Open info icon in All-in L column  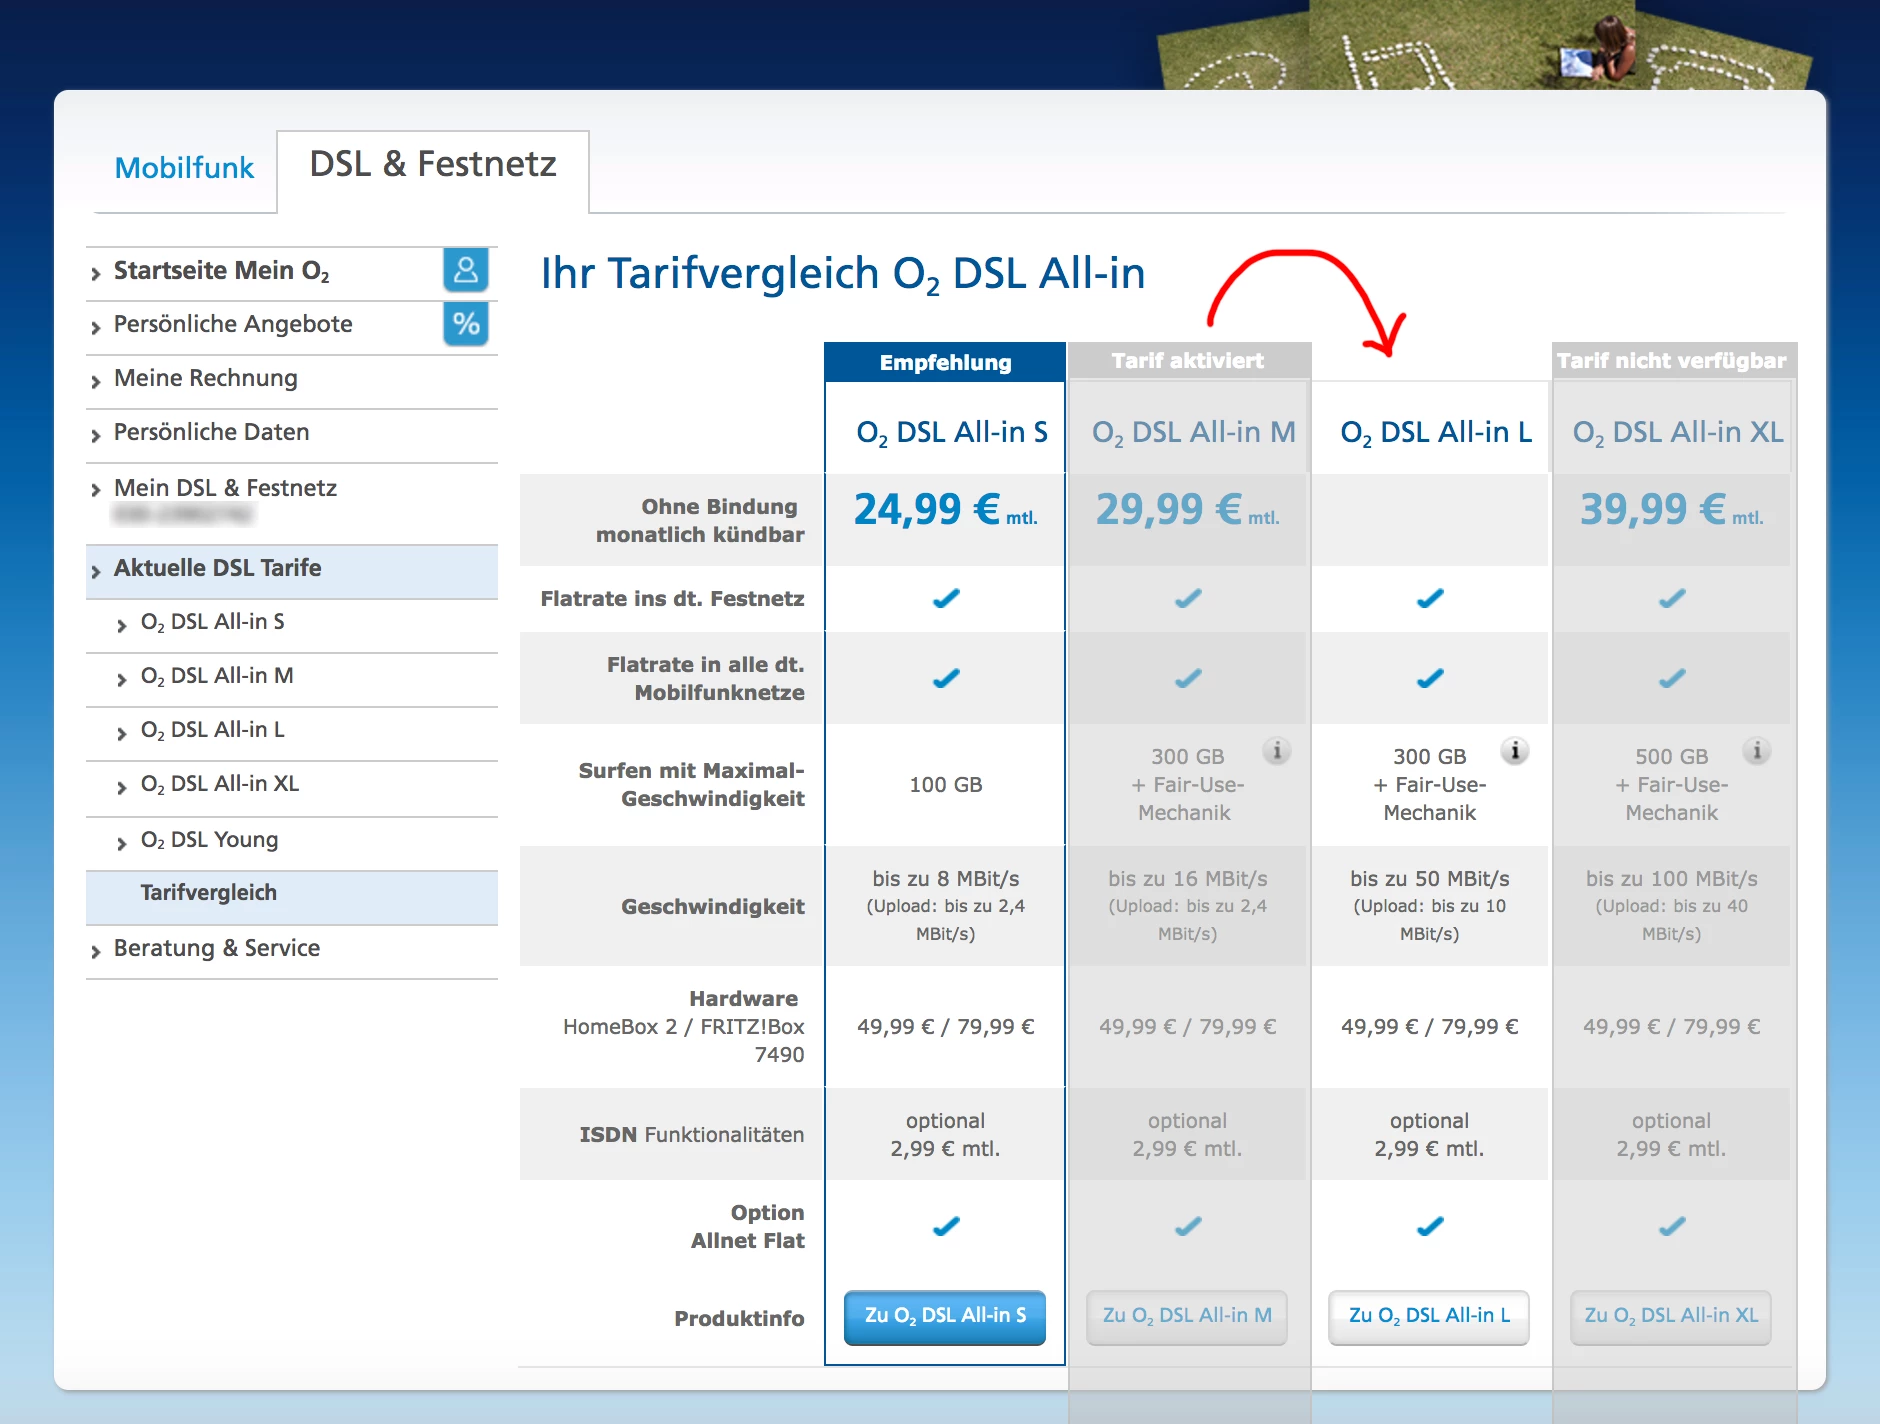[x=1515, y=750]
